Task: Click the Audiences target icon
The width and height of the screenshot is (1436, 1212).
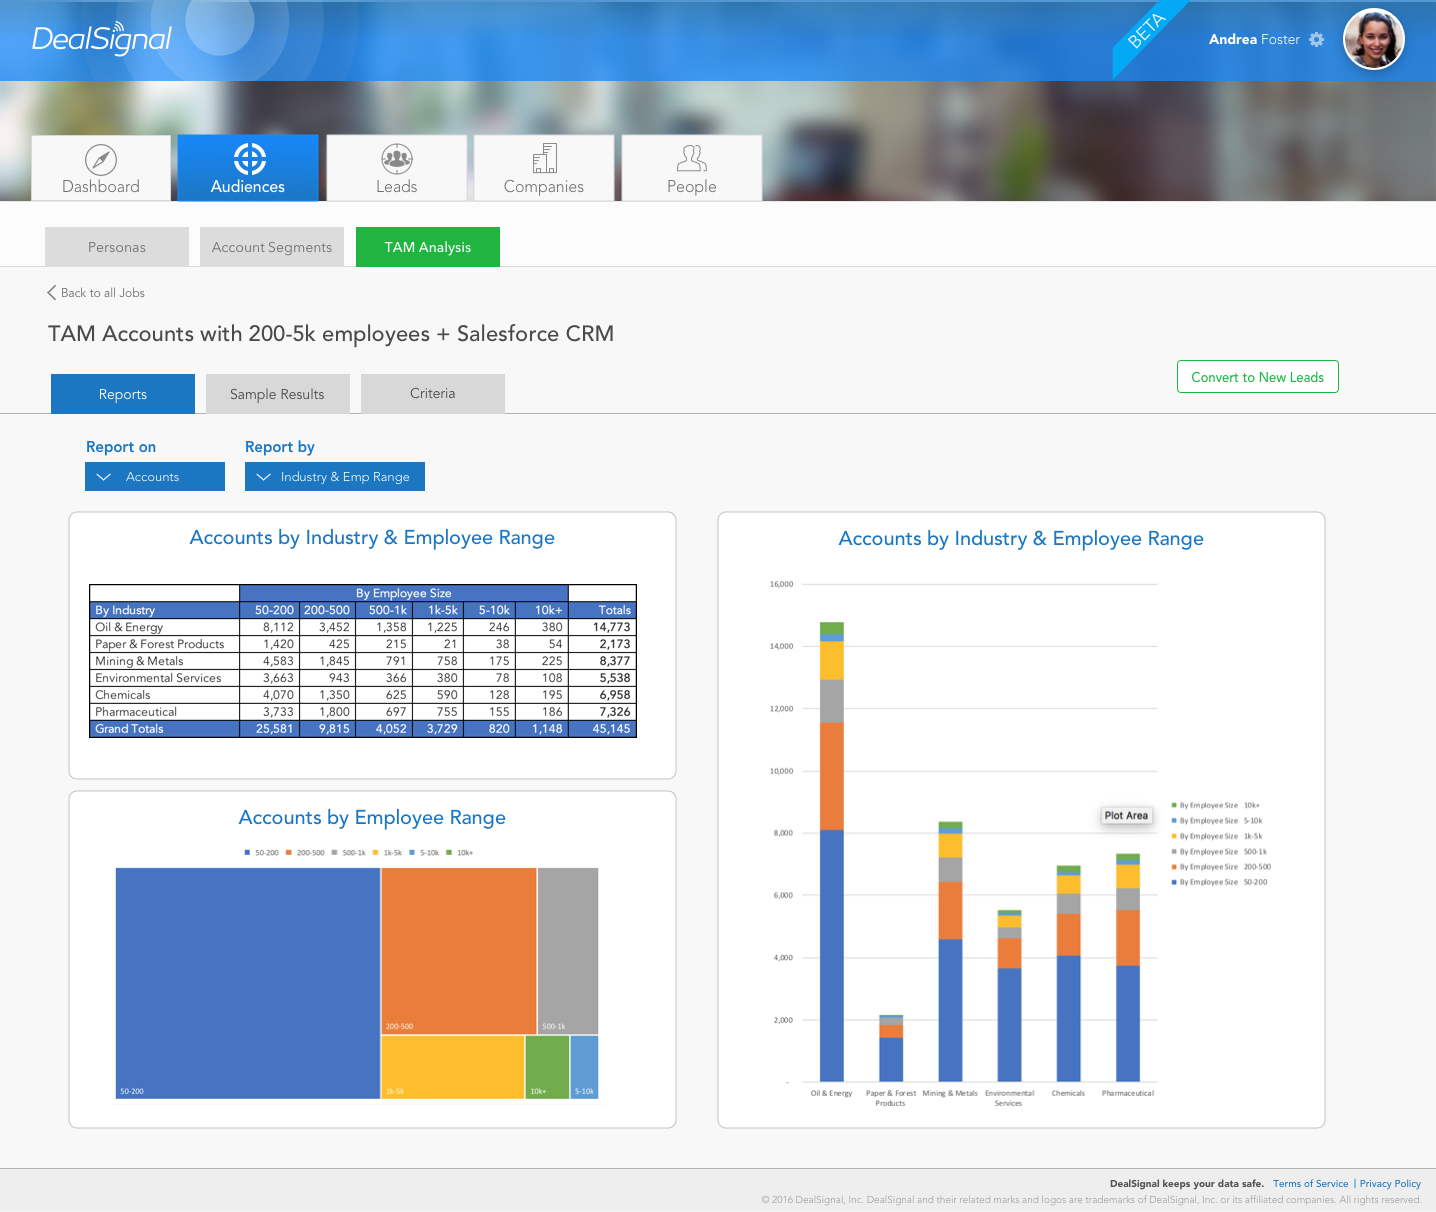Action: (x=249, y=159)
